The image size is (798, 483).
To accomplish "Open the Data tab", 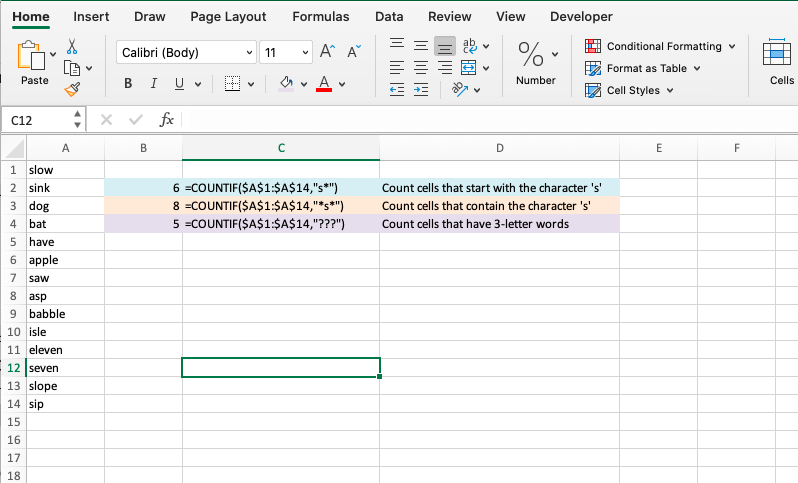I will pyautogui.click(x=389, y=17).
